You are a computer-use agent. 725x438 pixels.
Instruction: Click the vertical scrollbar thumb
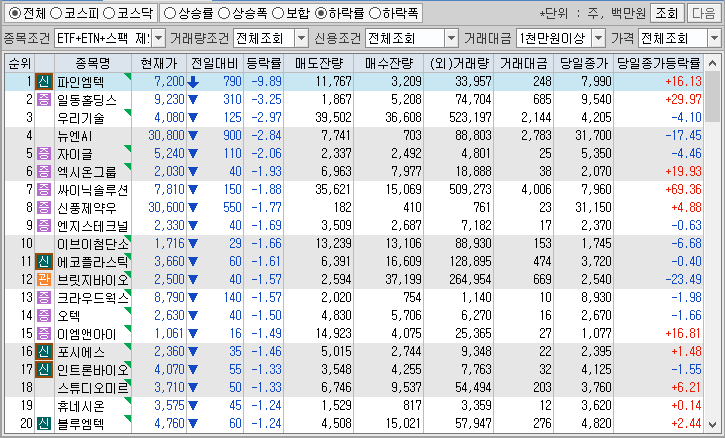pos(713,96)
